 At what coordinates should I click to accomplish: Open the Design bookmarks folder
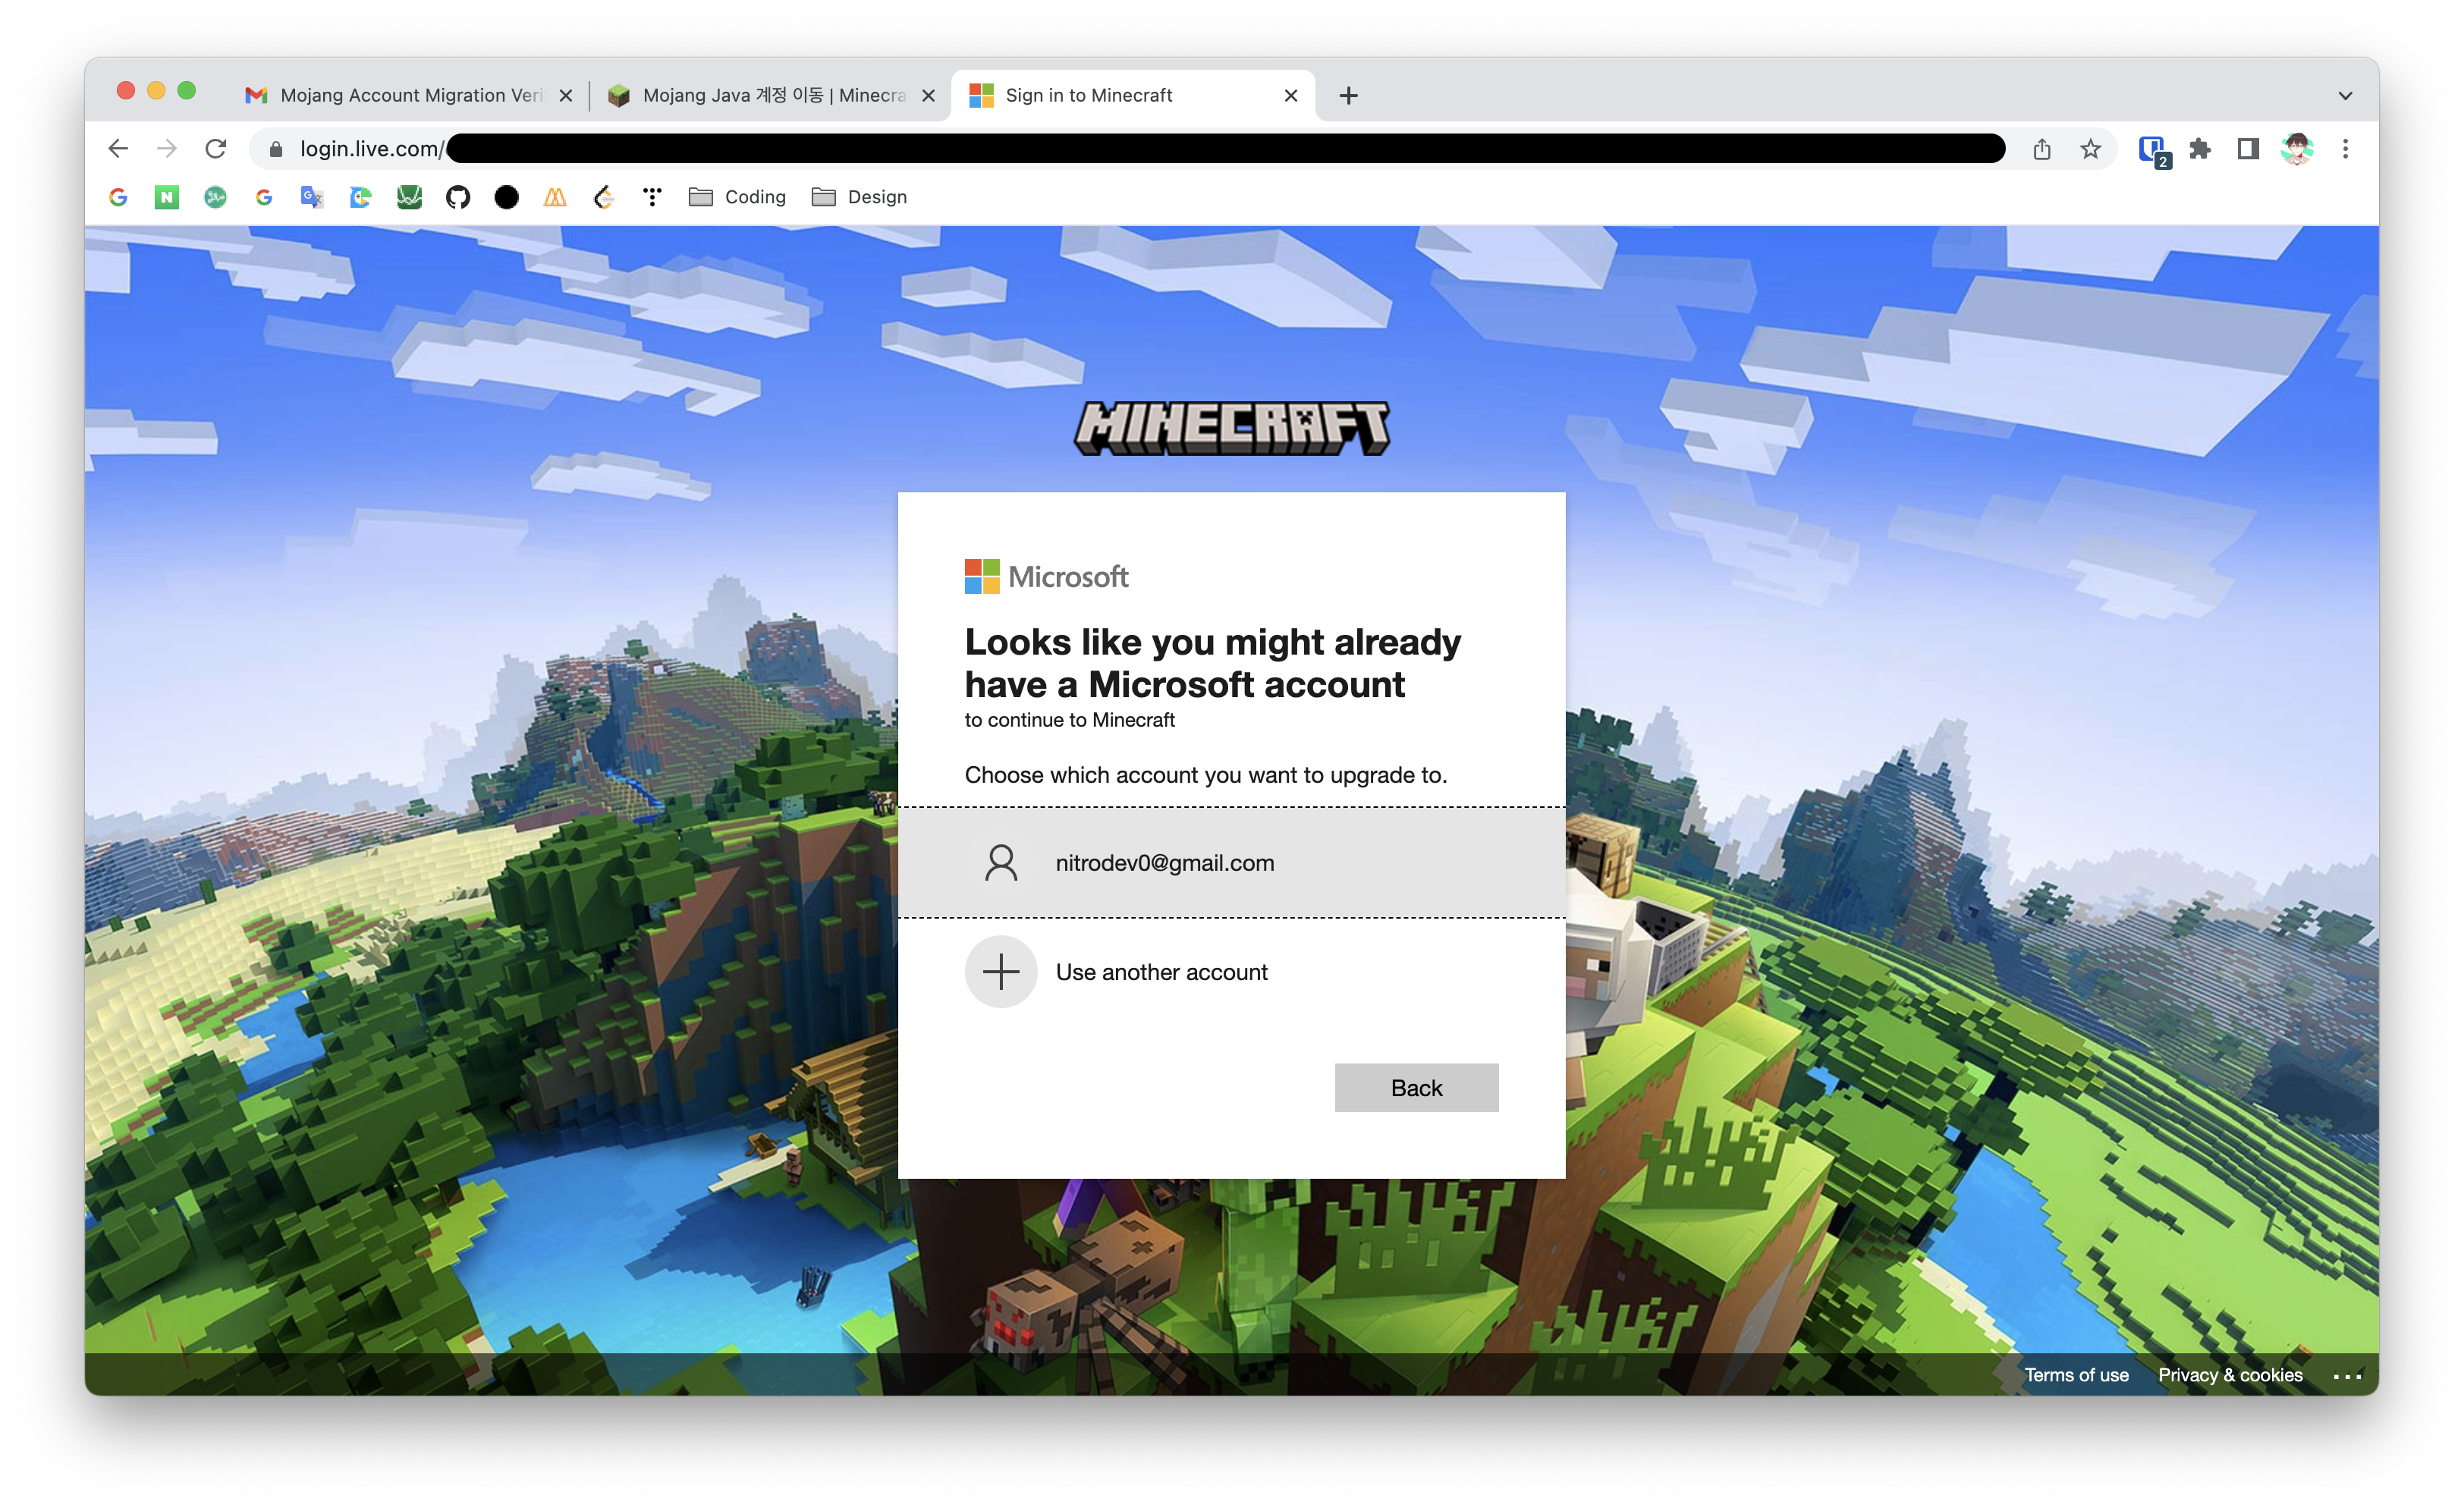pyautogui.click(x=860, y=197)
